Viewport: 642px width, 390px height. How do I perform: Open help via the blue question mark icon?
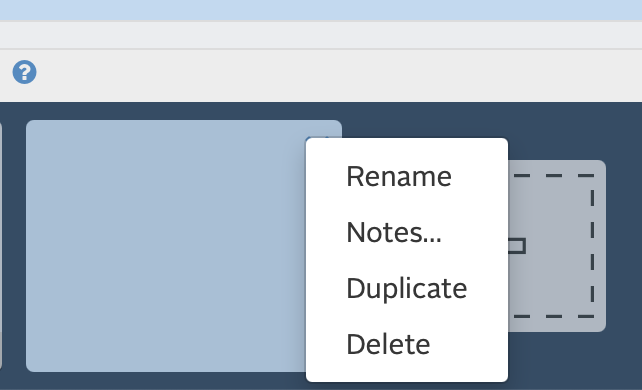point(25,72)
